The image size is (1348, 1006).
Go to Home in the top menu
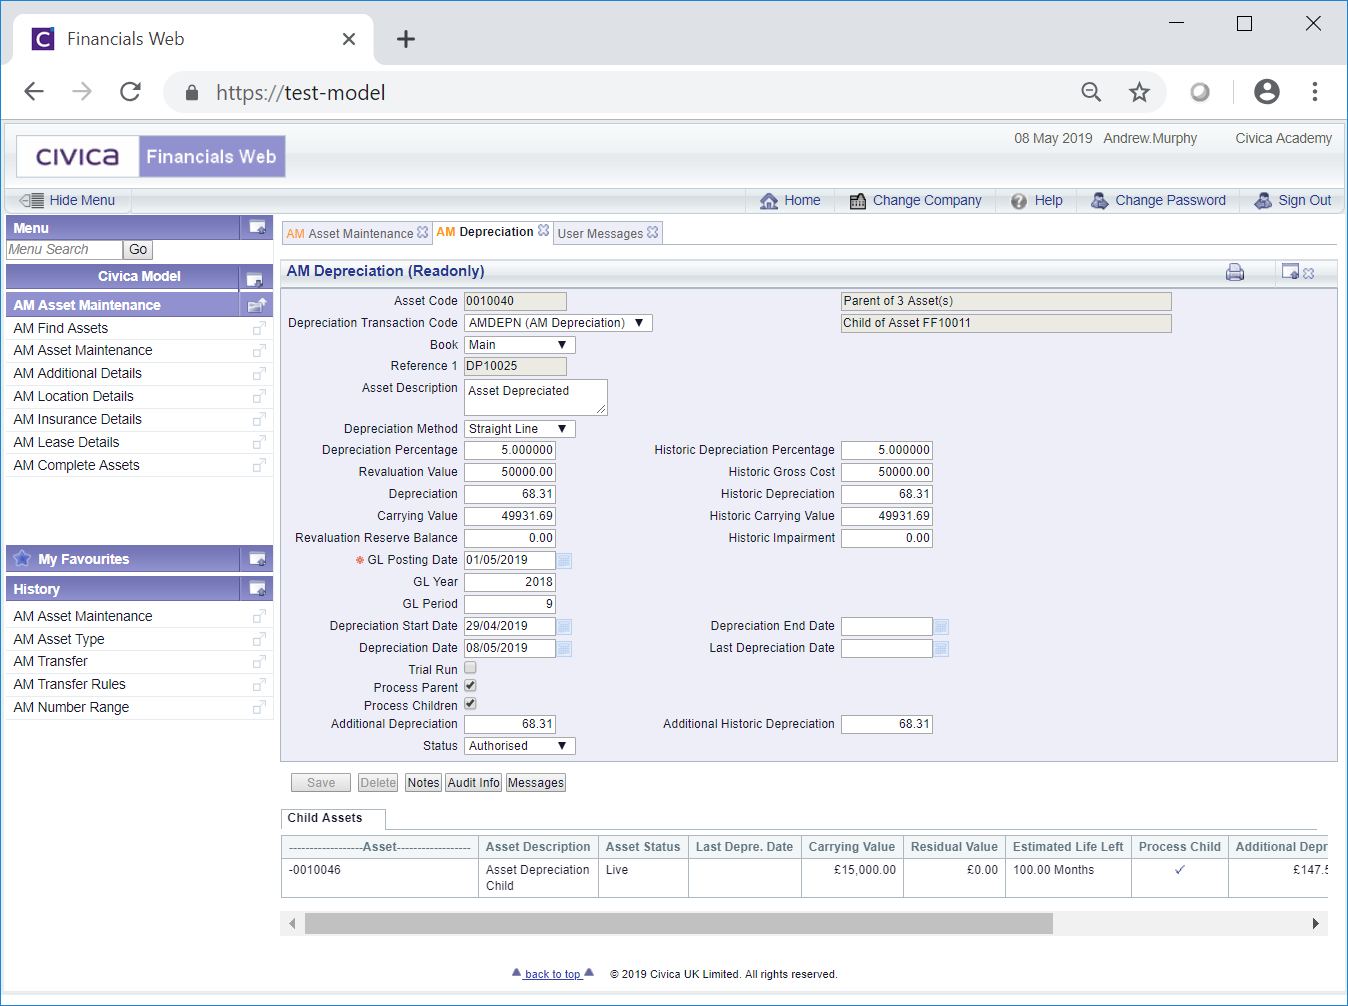tap(790, 200)
